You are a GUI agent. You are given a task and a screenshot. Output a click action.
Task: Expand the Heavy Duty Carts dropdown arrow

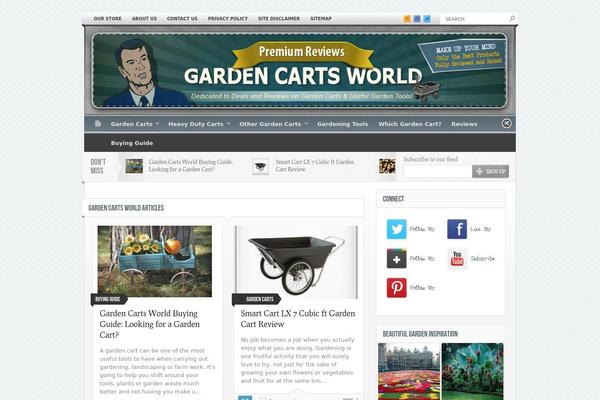coord(228,124)
